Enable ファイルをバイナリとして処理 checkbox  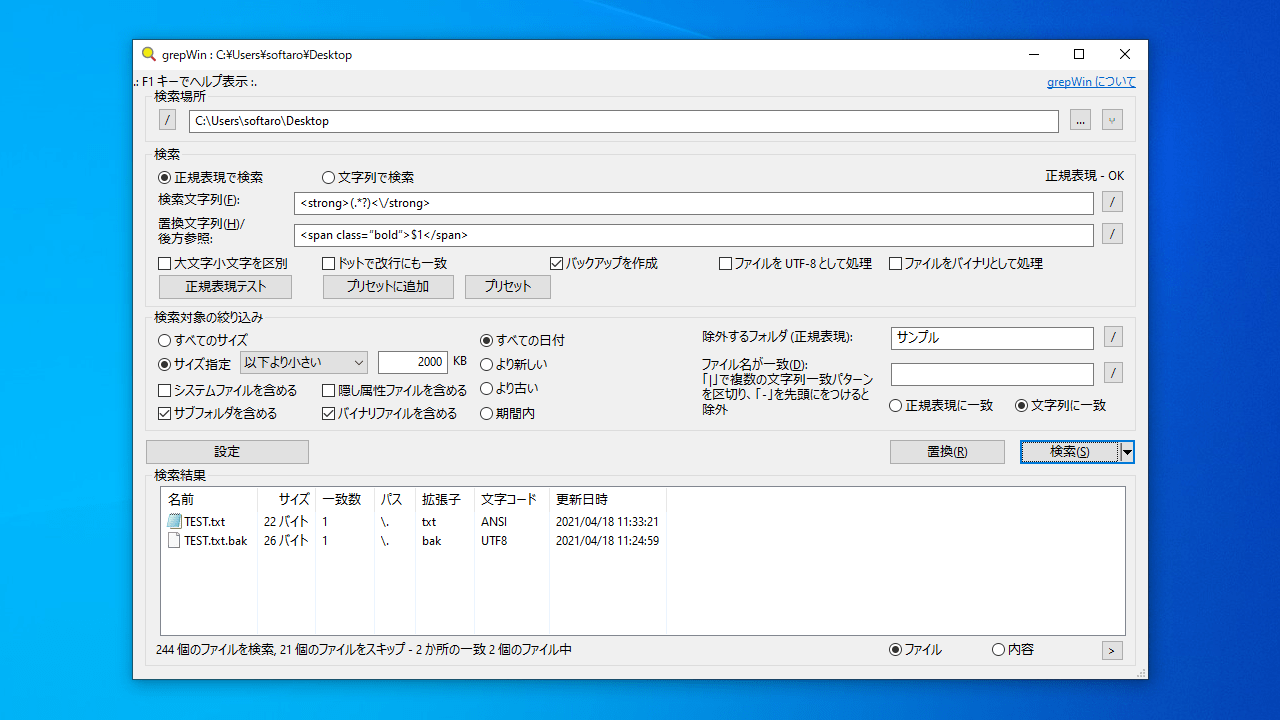click(966, 264)
